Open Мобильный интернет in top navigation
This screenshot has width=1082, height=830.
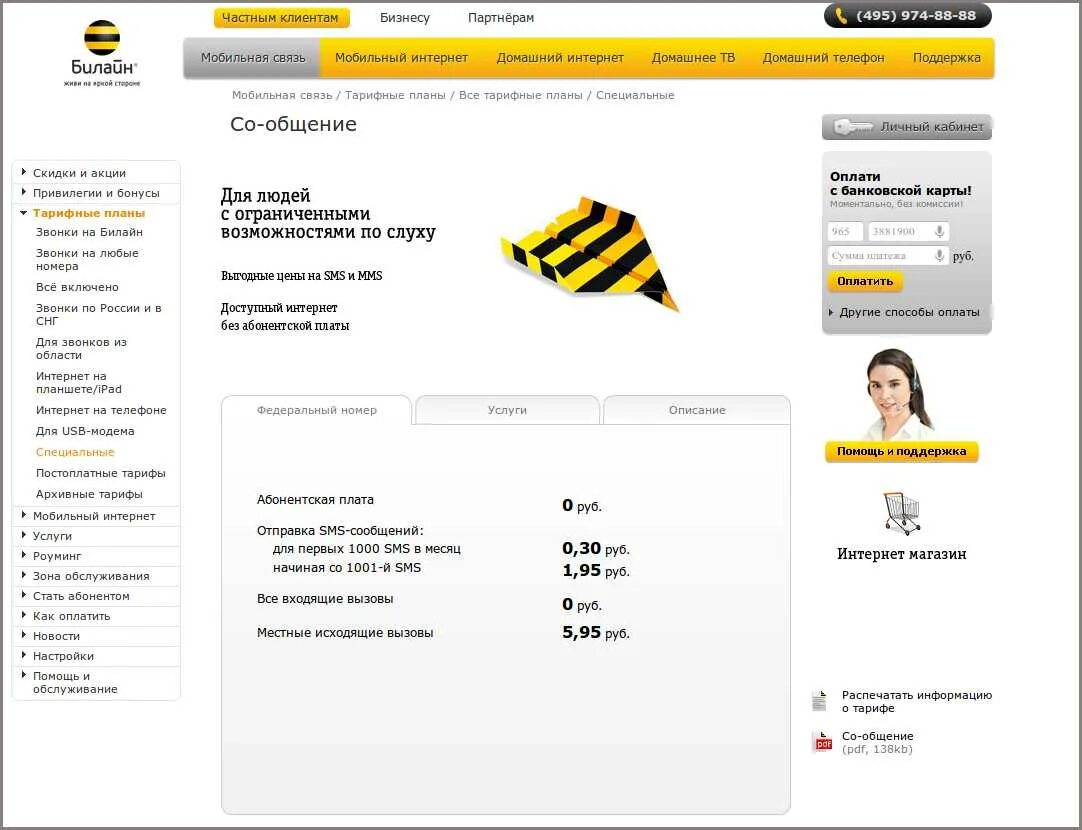[x=401, y=58]
